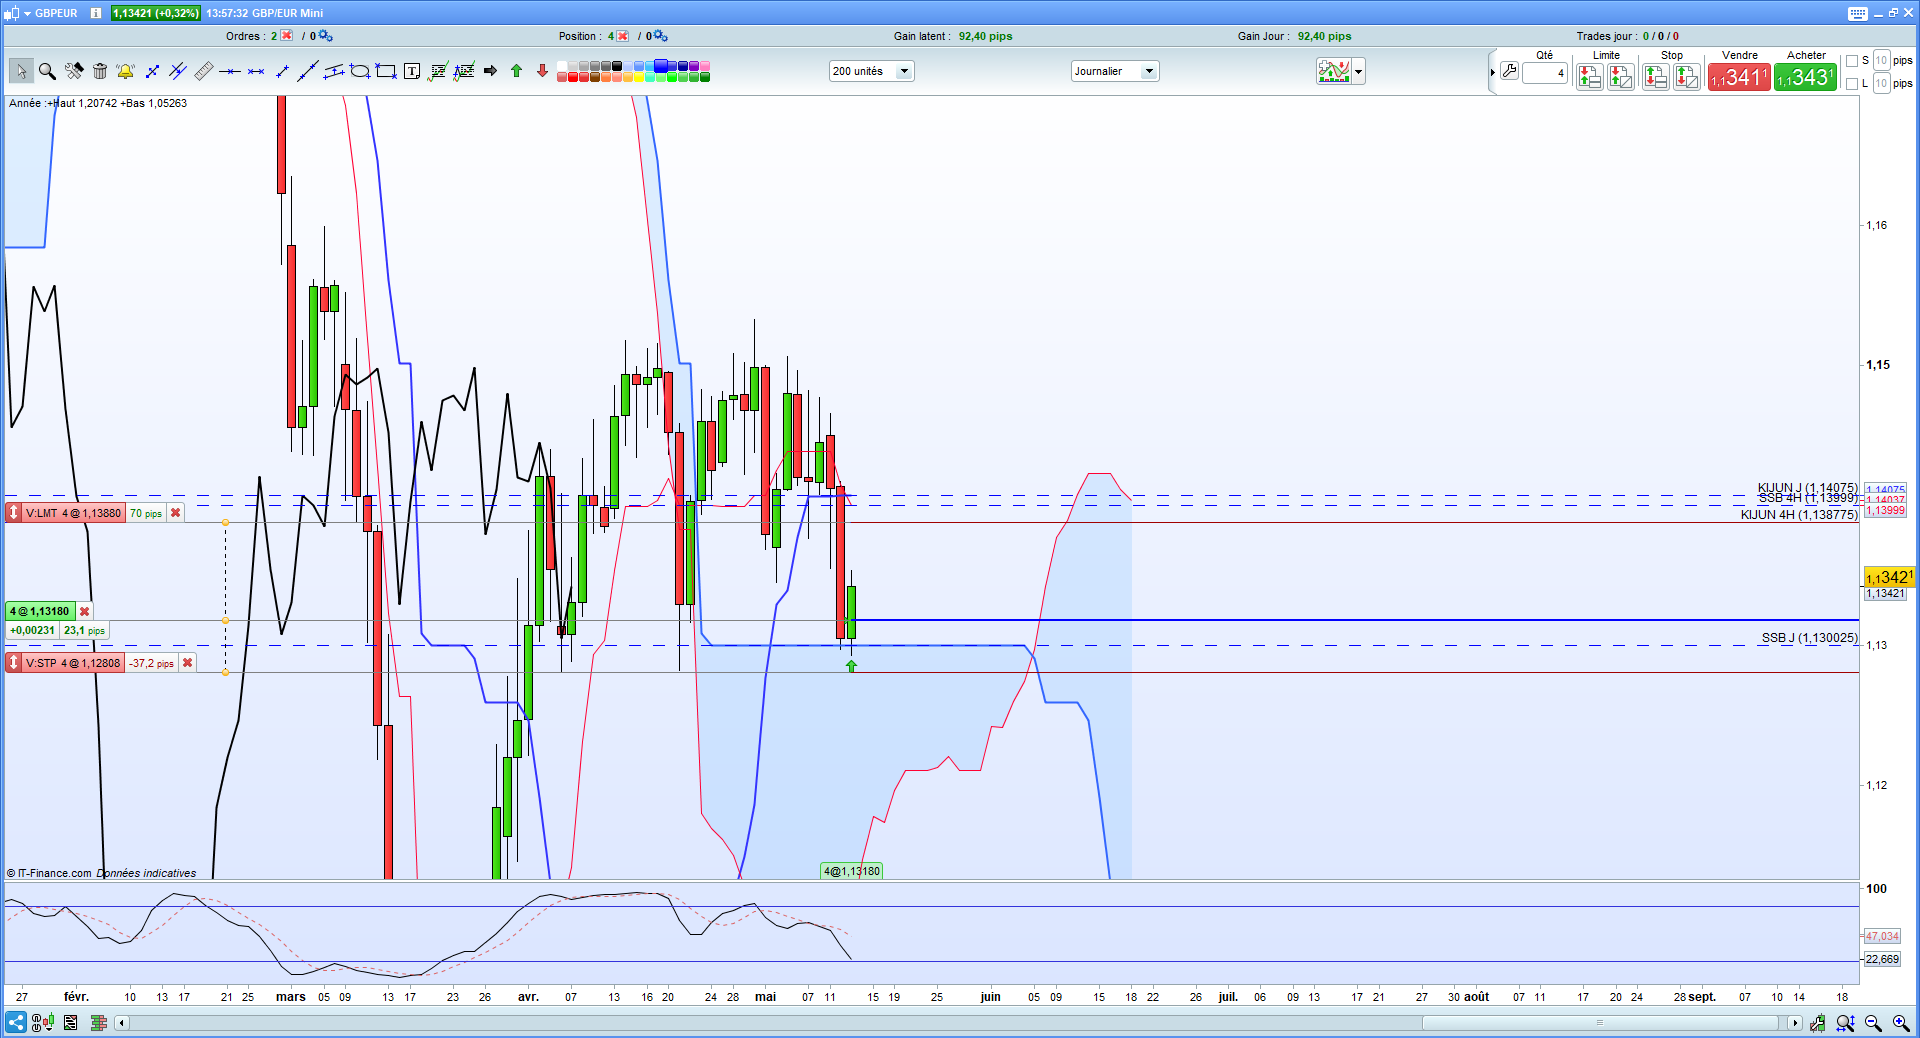Click the instrument info 'i' button
This screenshot has height=1038, width=1920.
(x=96, y=13)
